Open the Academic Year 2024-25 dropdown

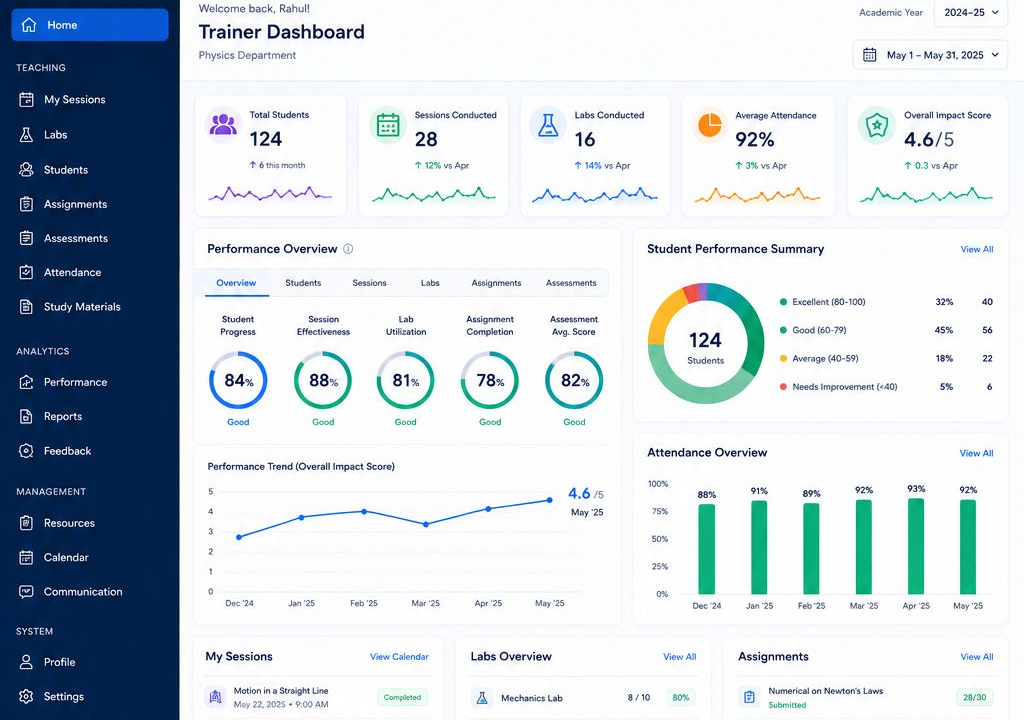coord(971,12)
